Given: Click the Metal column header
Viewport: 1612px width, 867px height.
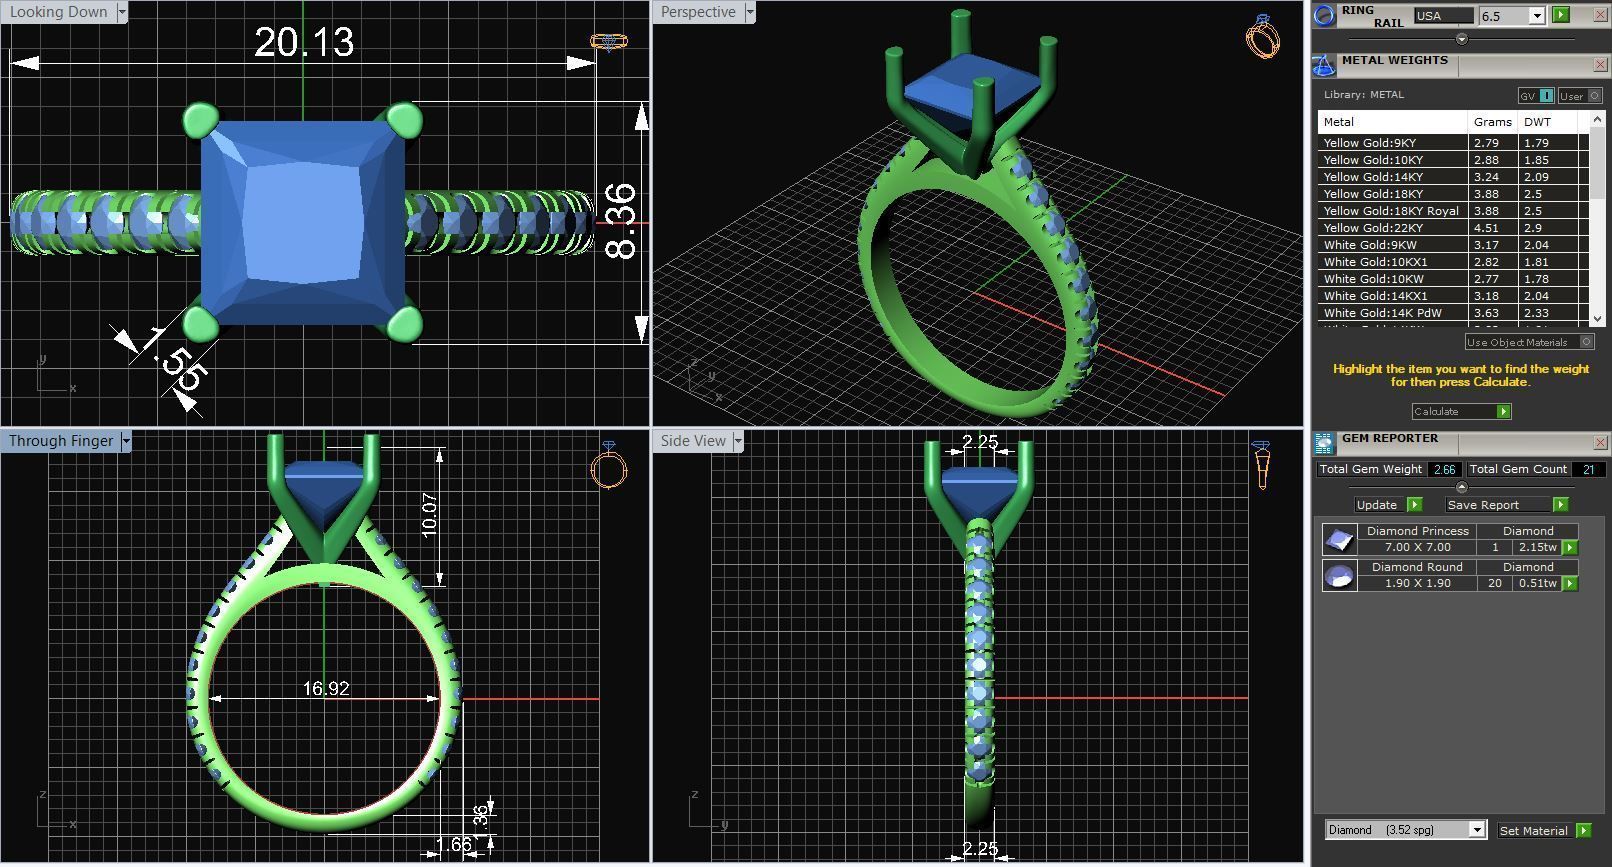Looking at the screenshot, I should tap(1392, 122).
